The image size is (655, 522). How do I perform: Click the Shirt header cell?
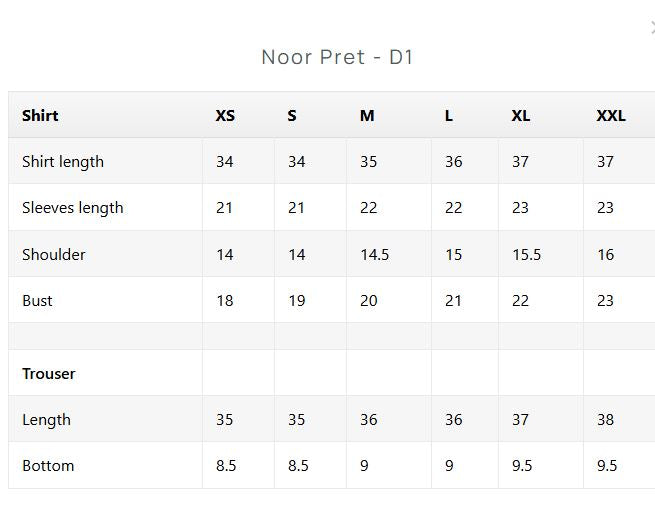[x=40, y=116]
